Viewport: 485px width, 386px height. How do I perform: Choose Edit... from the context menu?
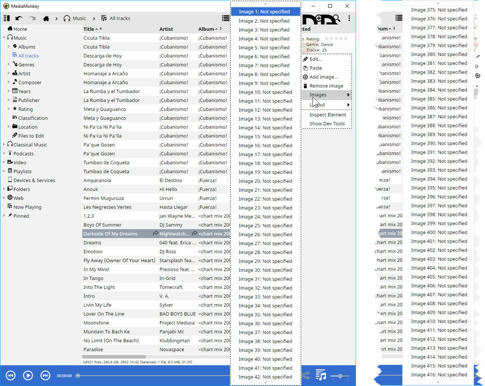pos(326,59)
